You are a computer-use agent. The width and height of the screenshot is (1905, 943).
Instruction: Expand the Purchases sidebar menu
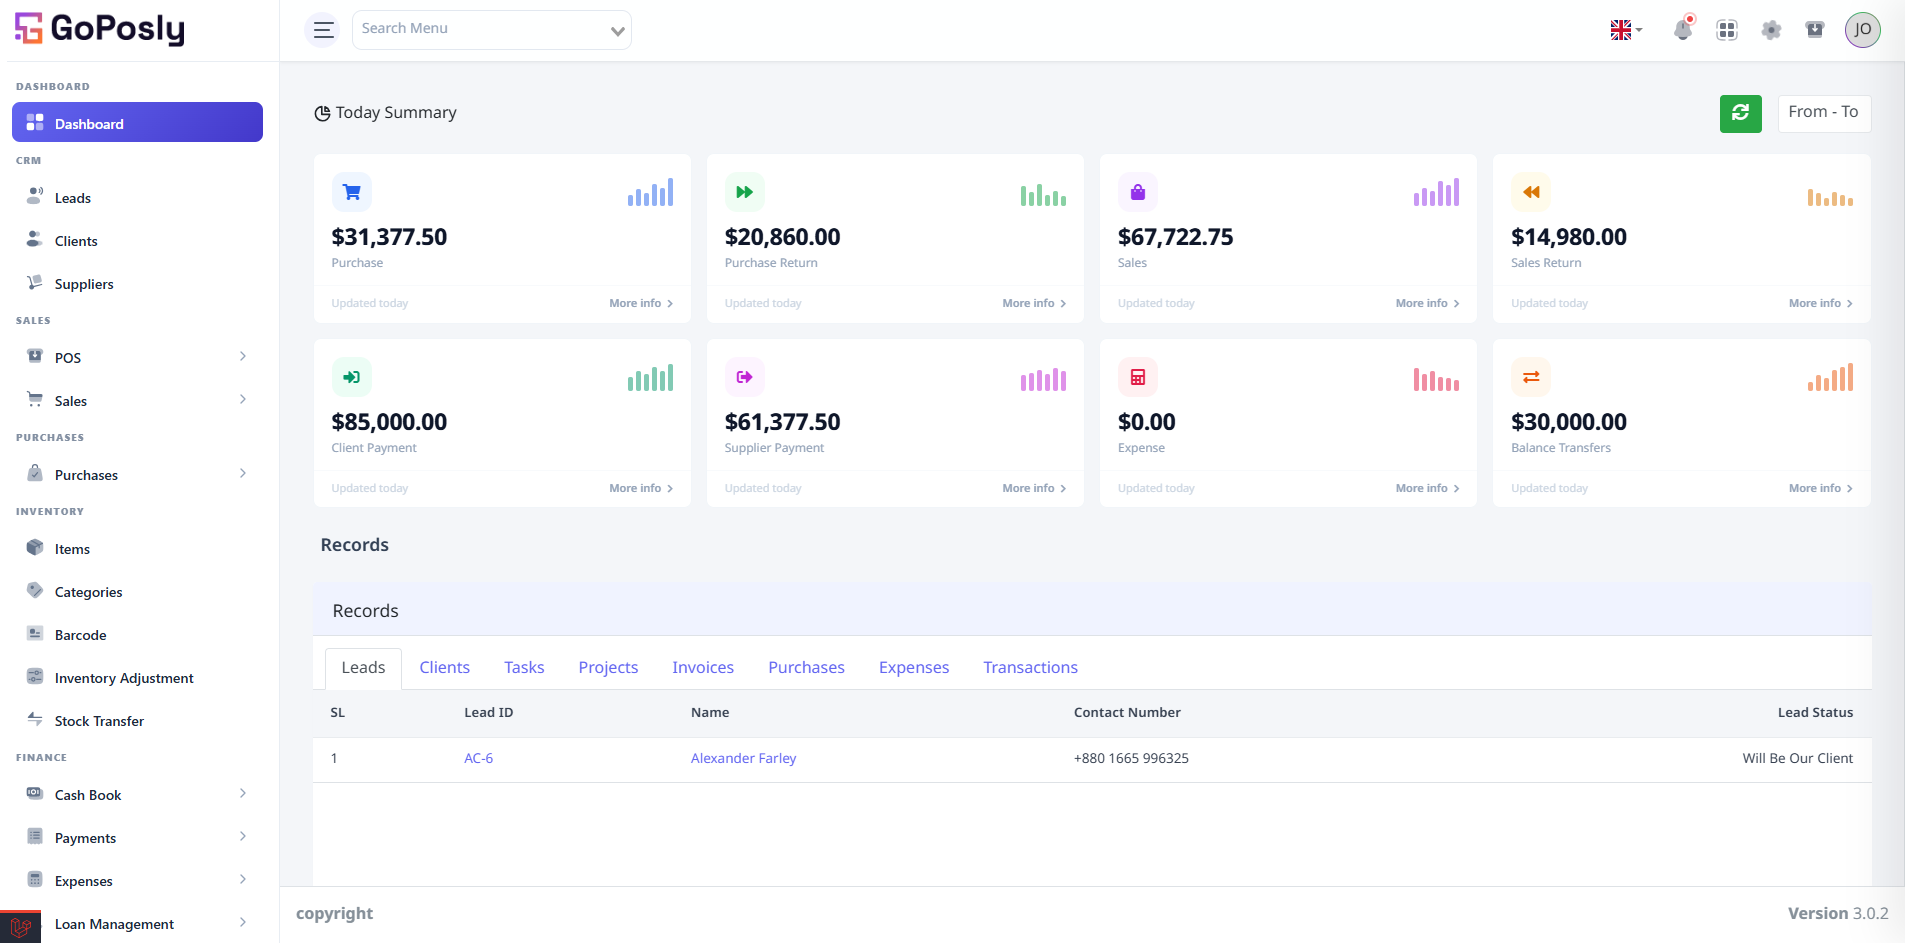click(137, 475)
